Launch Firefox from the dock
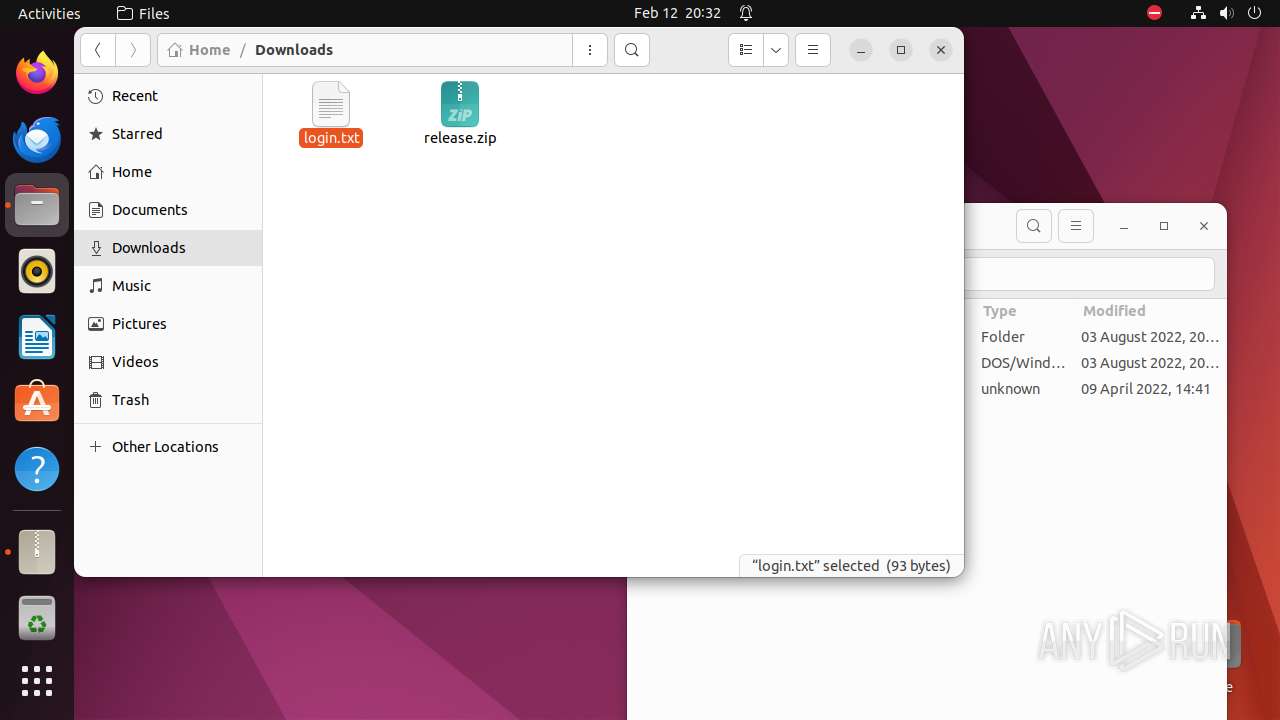The image size is (1280, 720). (x=37, y=73)
